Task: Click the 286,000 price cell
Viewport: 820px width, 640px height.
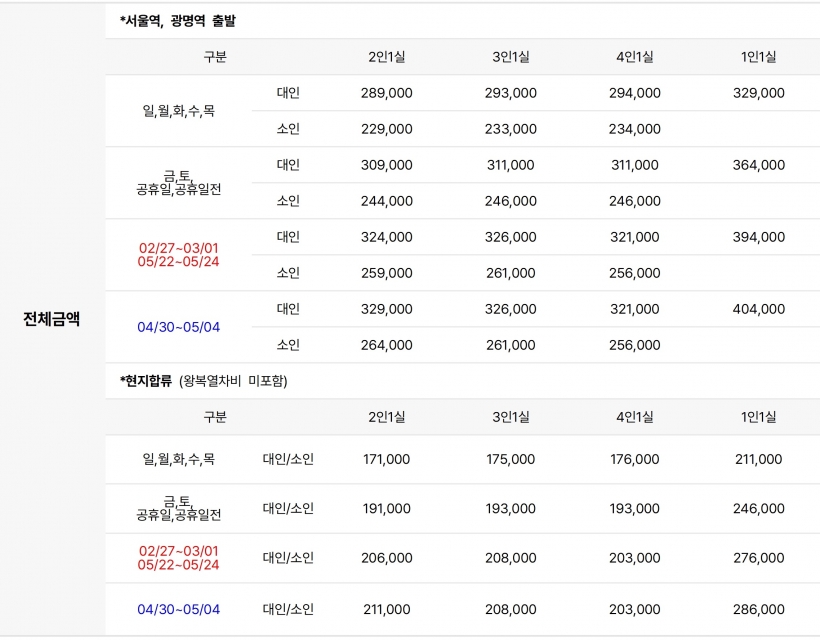Action: [758, 609]
